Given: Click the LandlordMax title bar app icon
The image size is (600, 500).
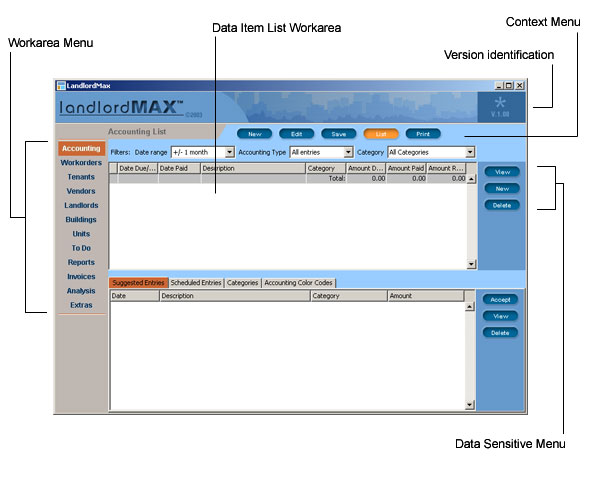Looking at the screenshot, I should [x=61, y=86].
